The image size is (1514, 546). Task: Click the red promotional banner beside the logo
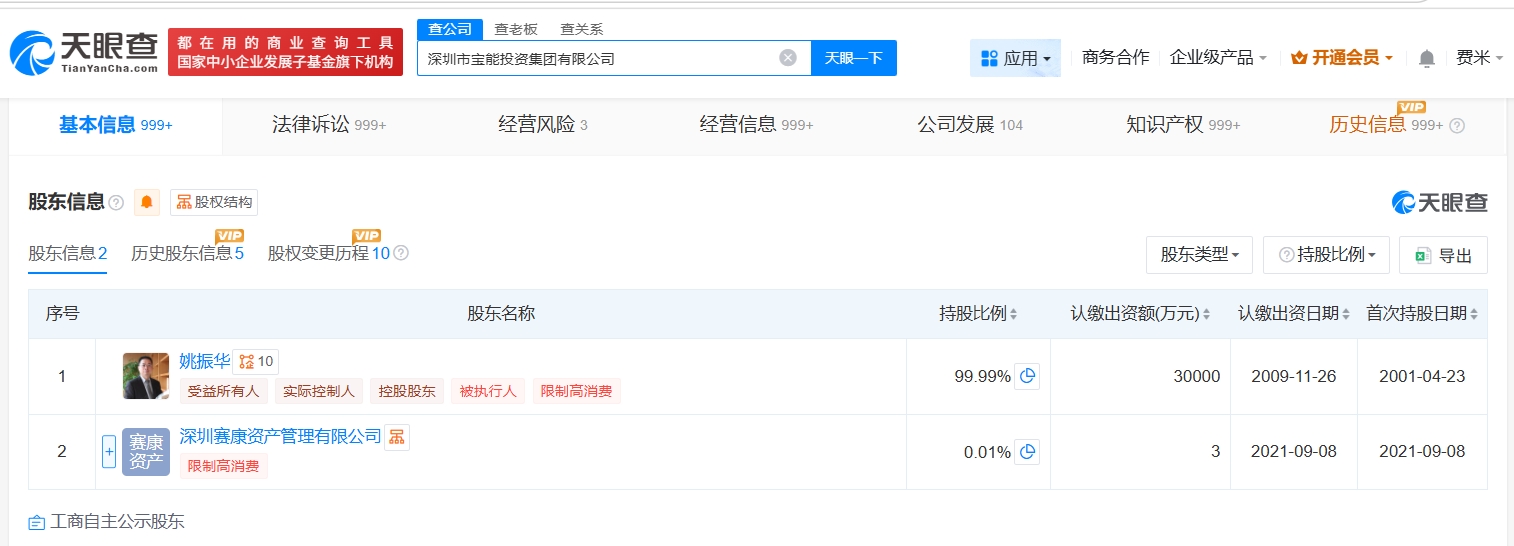285,52
